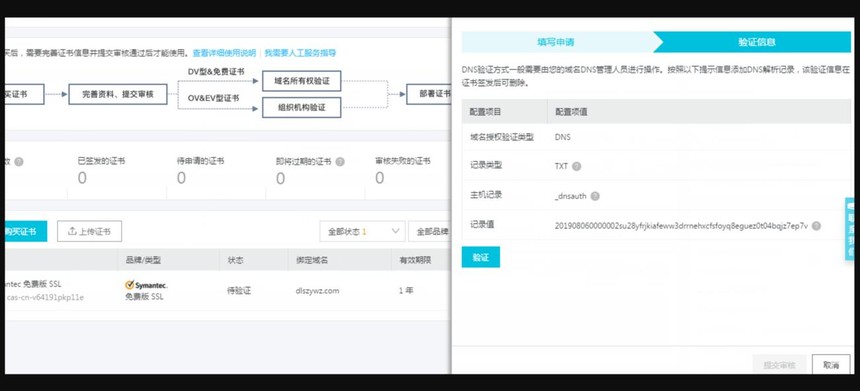Click the 1 年 validity cell
This screenshot has height=391, width=860.
pyautogui.click(x=406, y=291)
